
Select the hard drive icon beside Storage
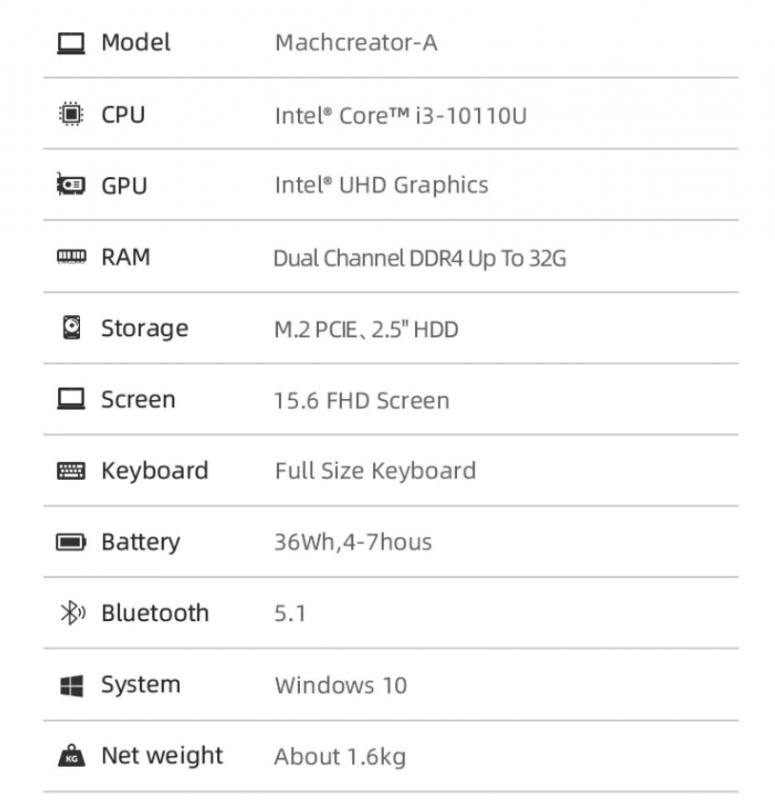pyautogui.click(x=71, y=328)
